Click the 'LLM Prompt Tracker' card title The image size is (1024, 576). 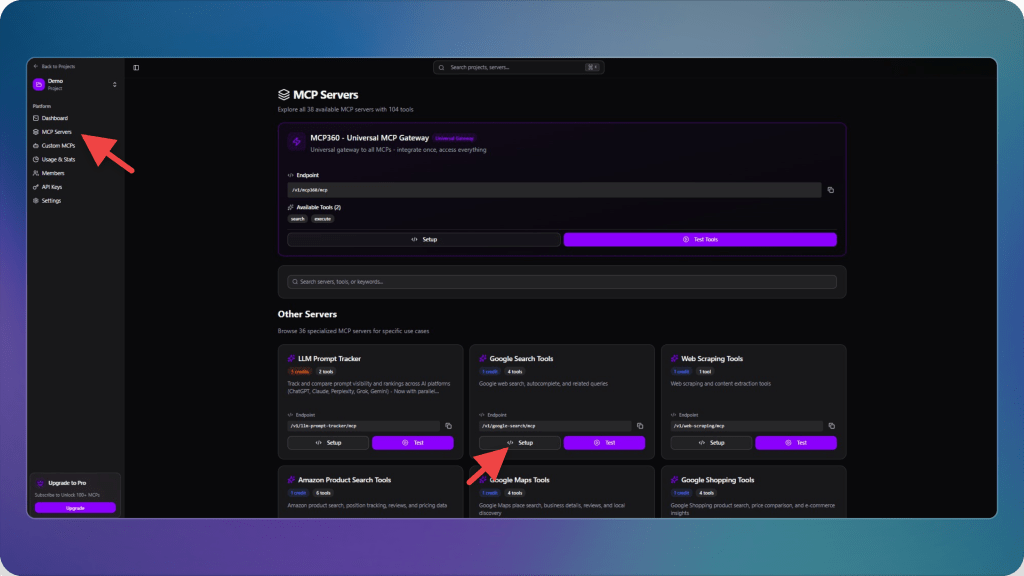tap(329, 359)
